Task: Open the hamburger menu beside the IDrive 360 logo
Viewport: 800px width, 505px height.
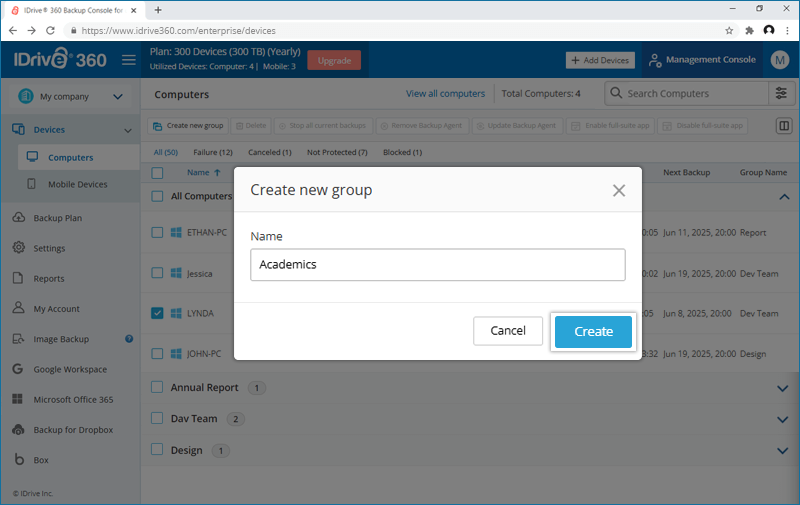Action: coord(129,60)
